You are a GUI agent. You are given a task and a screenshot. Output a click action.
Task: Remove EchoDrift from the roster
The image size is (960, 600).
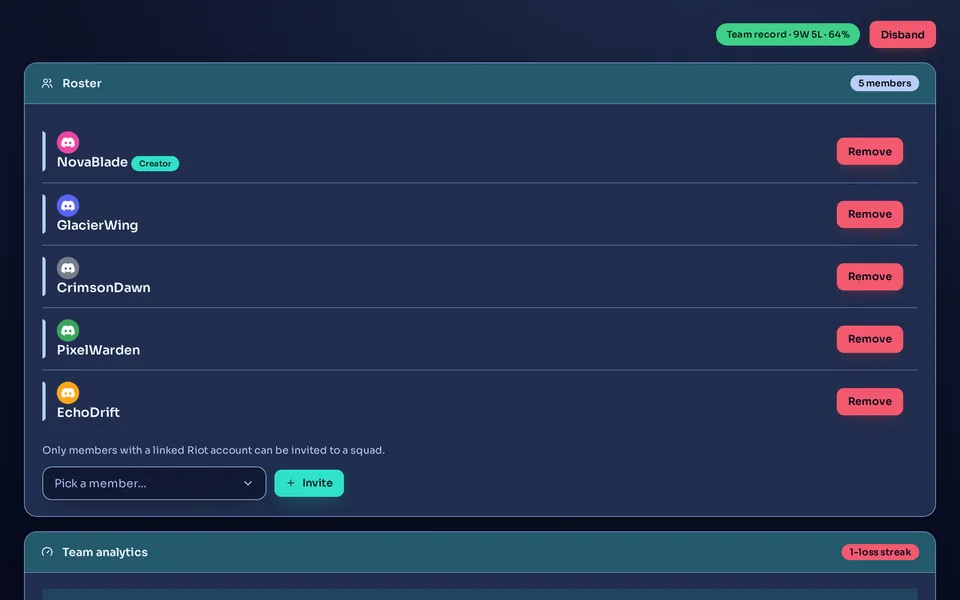[869, 402]
